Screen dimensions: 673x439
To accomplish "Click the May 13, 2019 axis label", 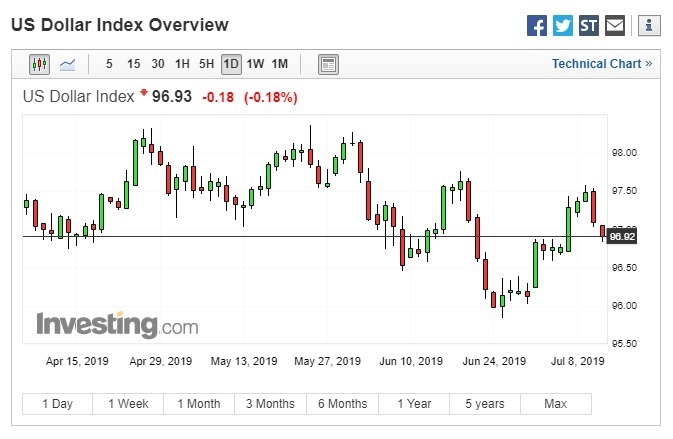I will tap(244, 361).
